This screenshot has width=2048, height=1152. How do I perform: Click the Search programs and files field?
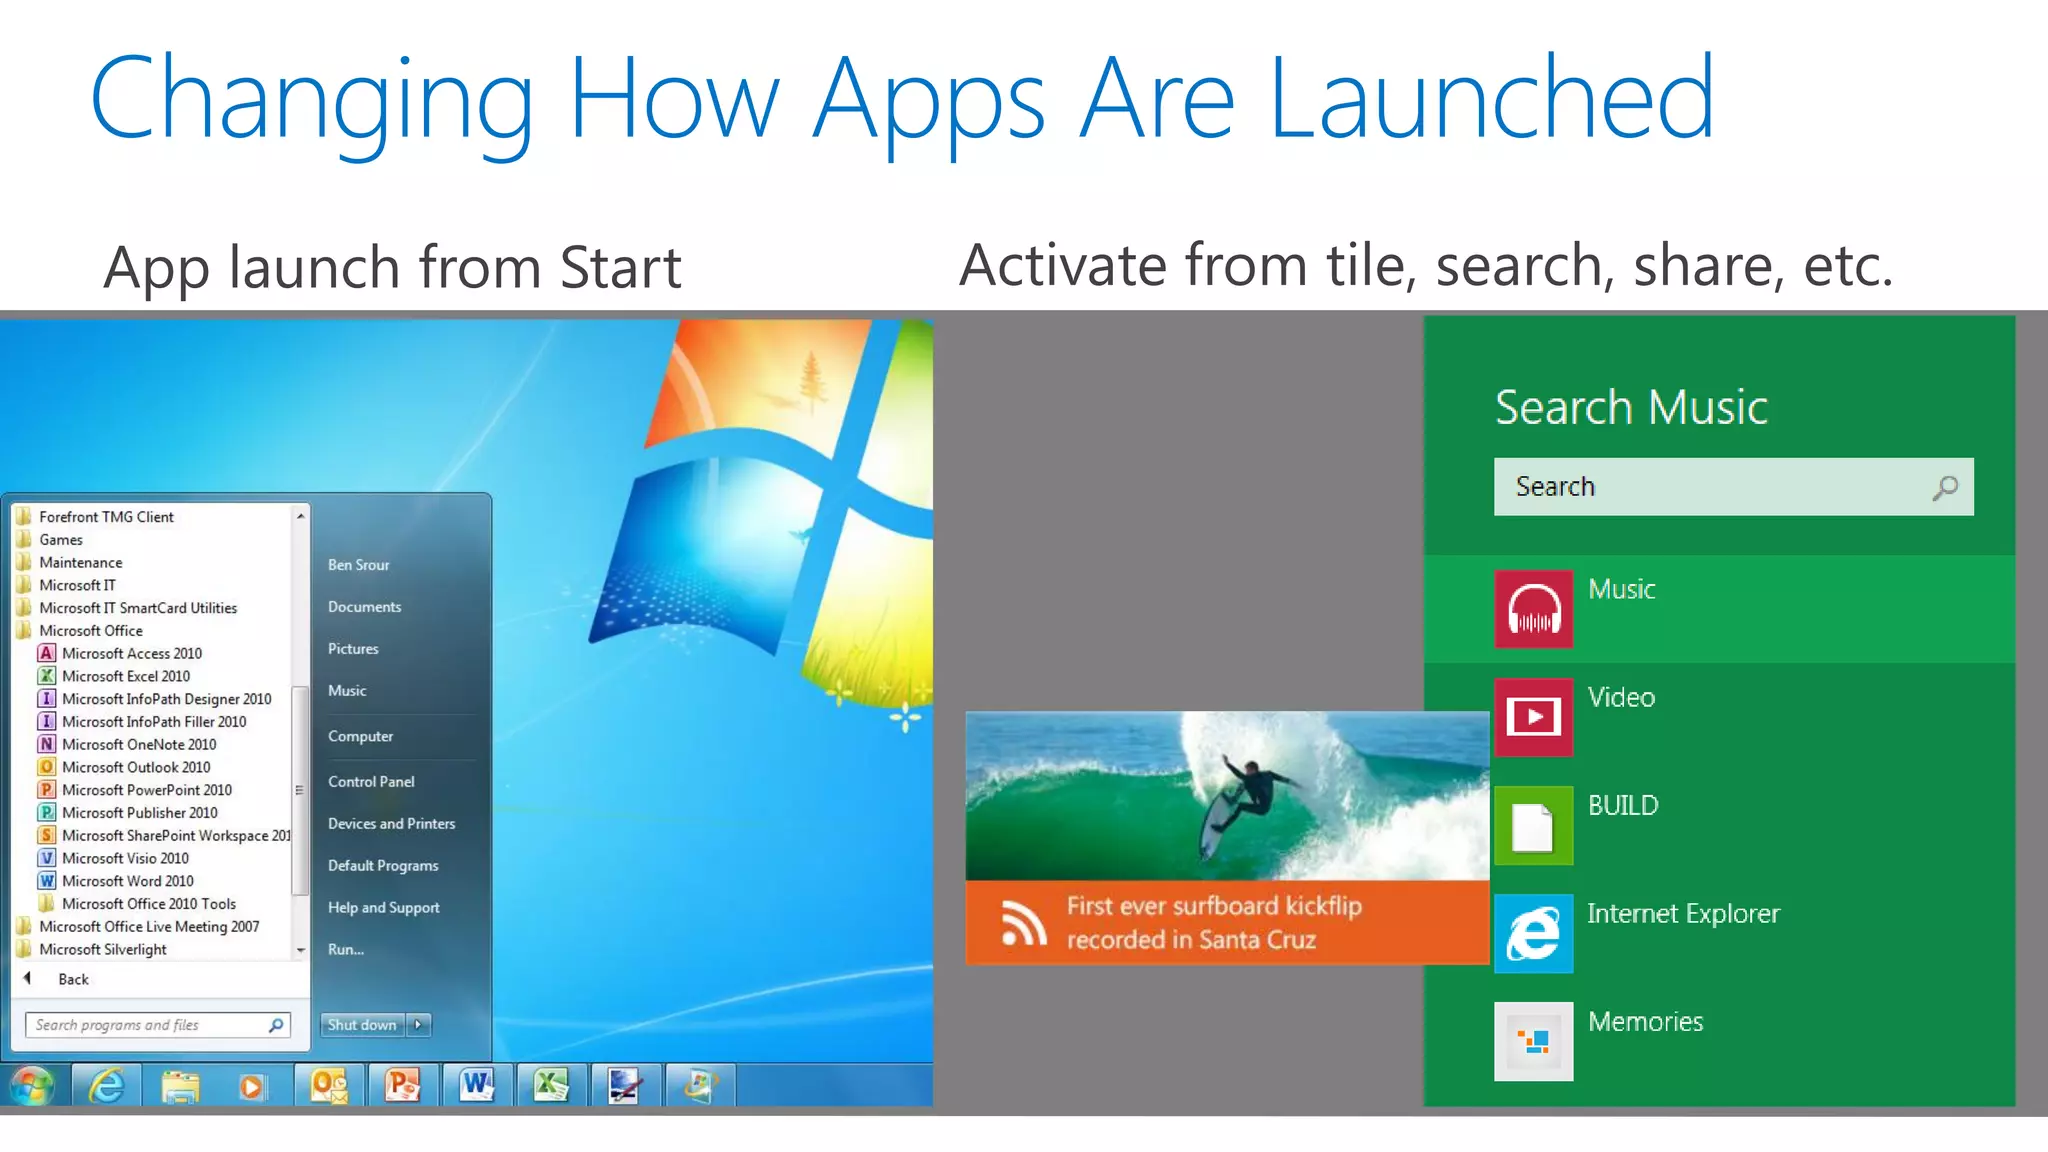click(145, 1025)
